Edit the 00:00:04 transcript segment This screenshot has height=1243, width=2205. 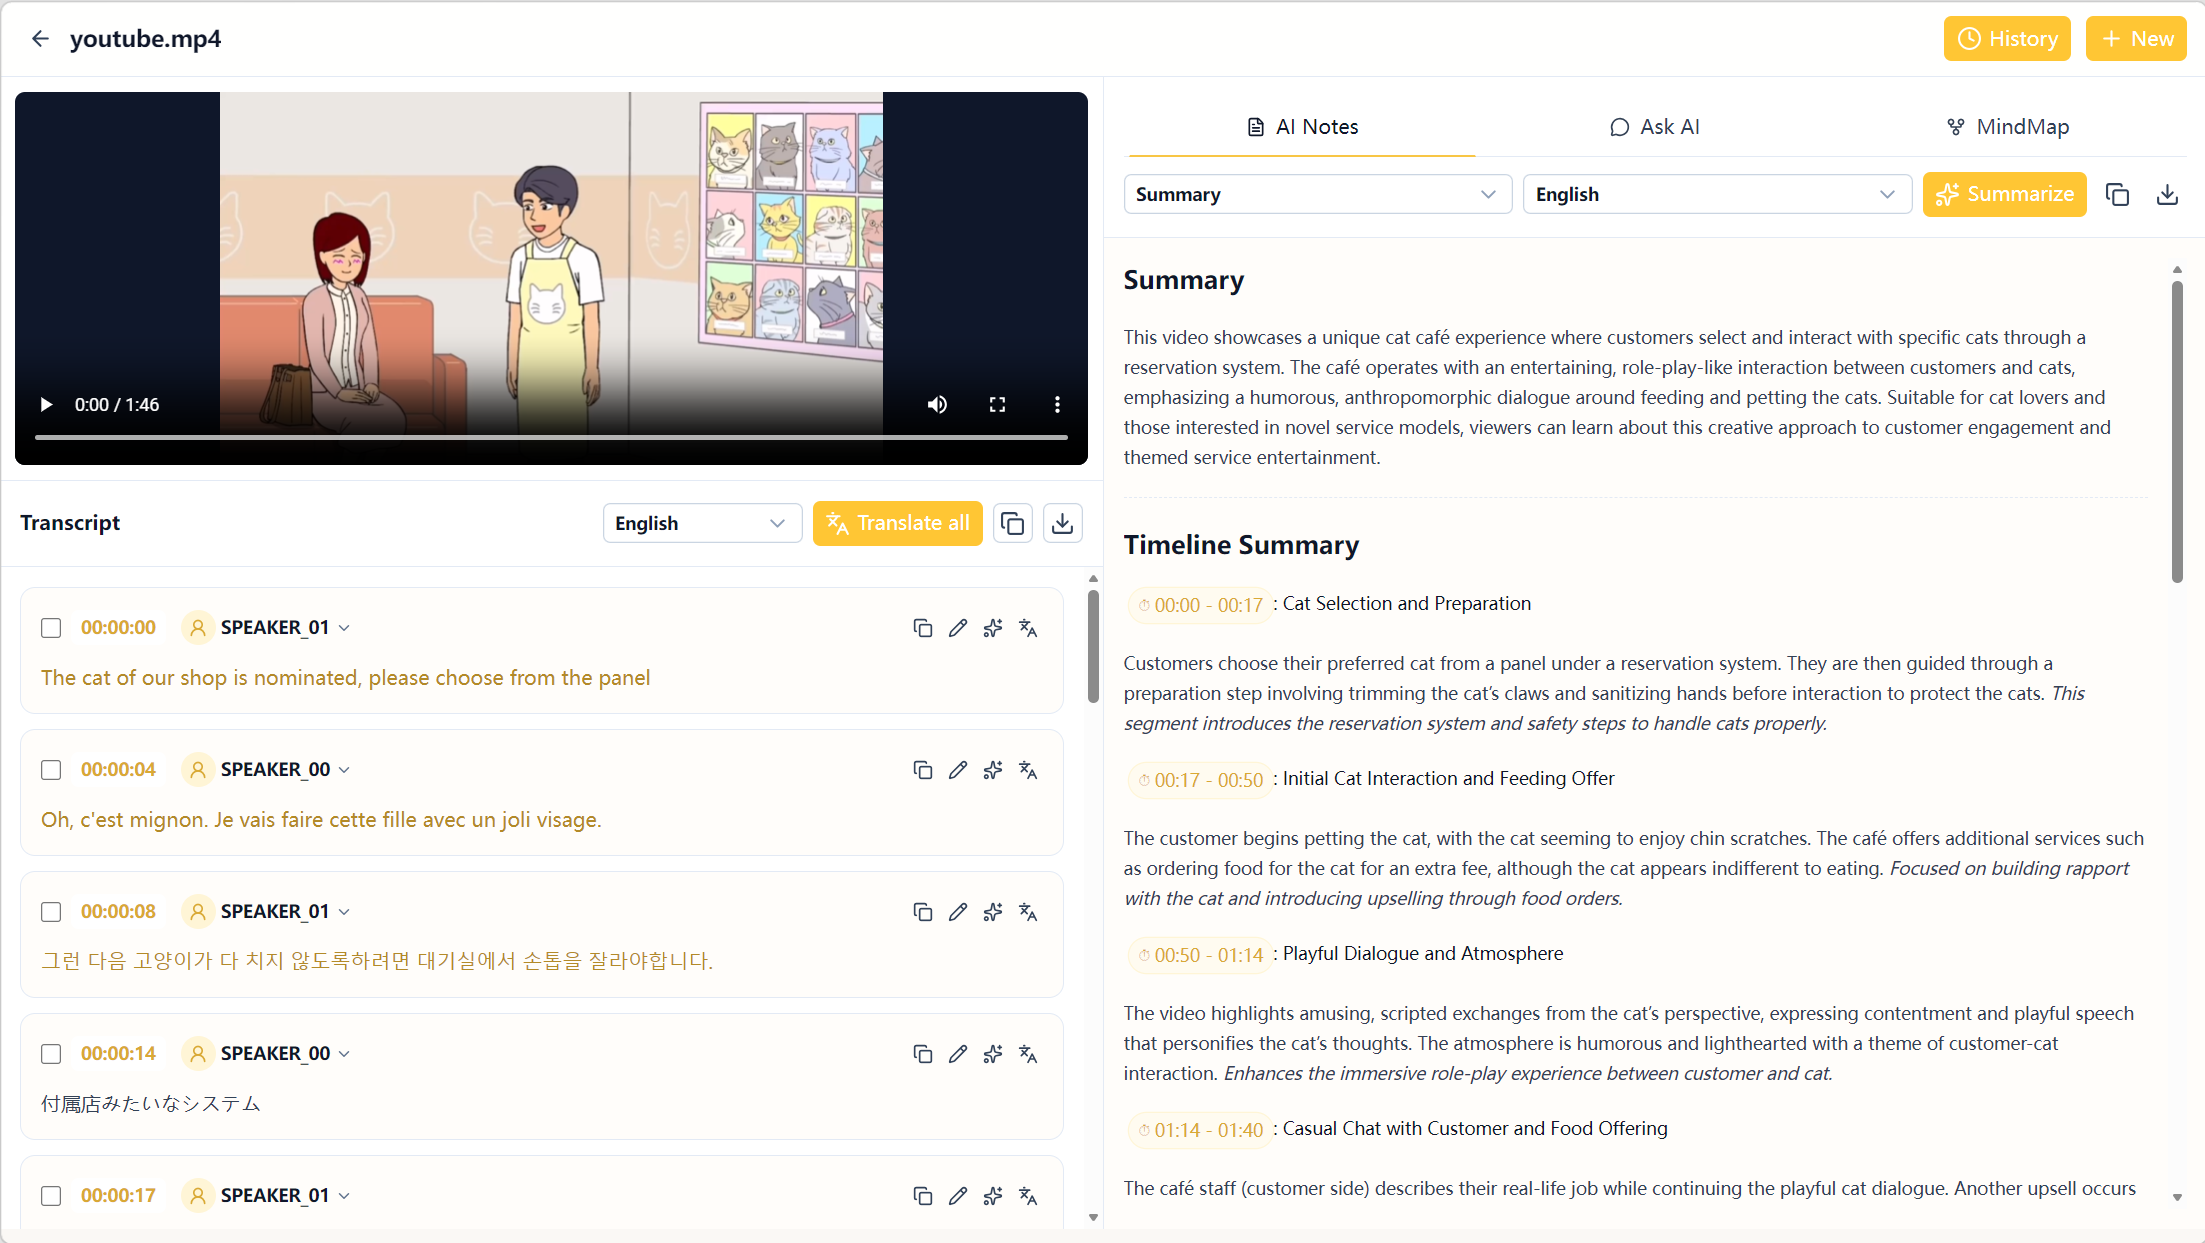click(x=958, y=770)
